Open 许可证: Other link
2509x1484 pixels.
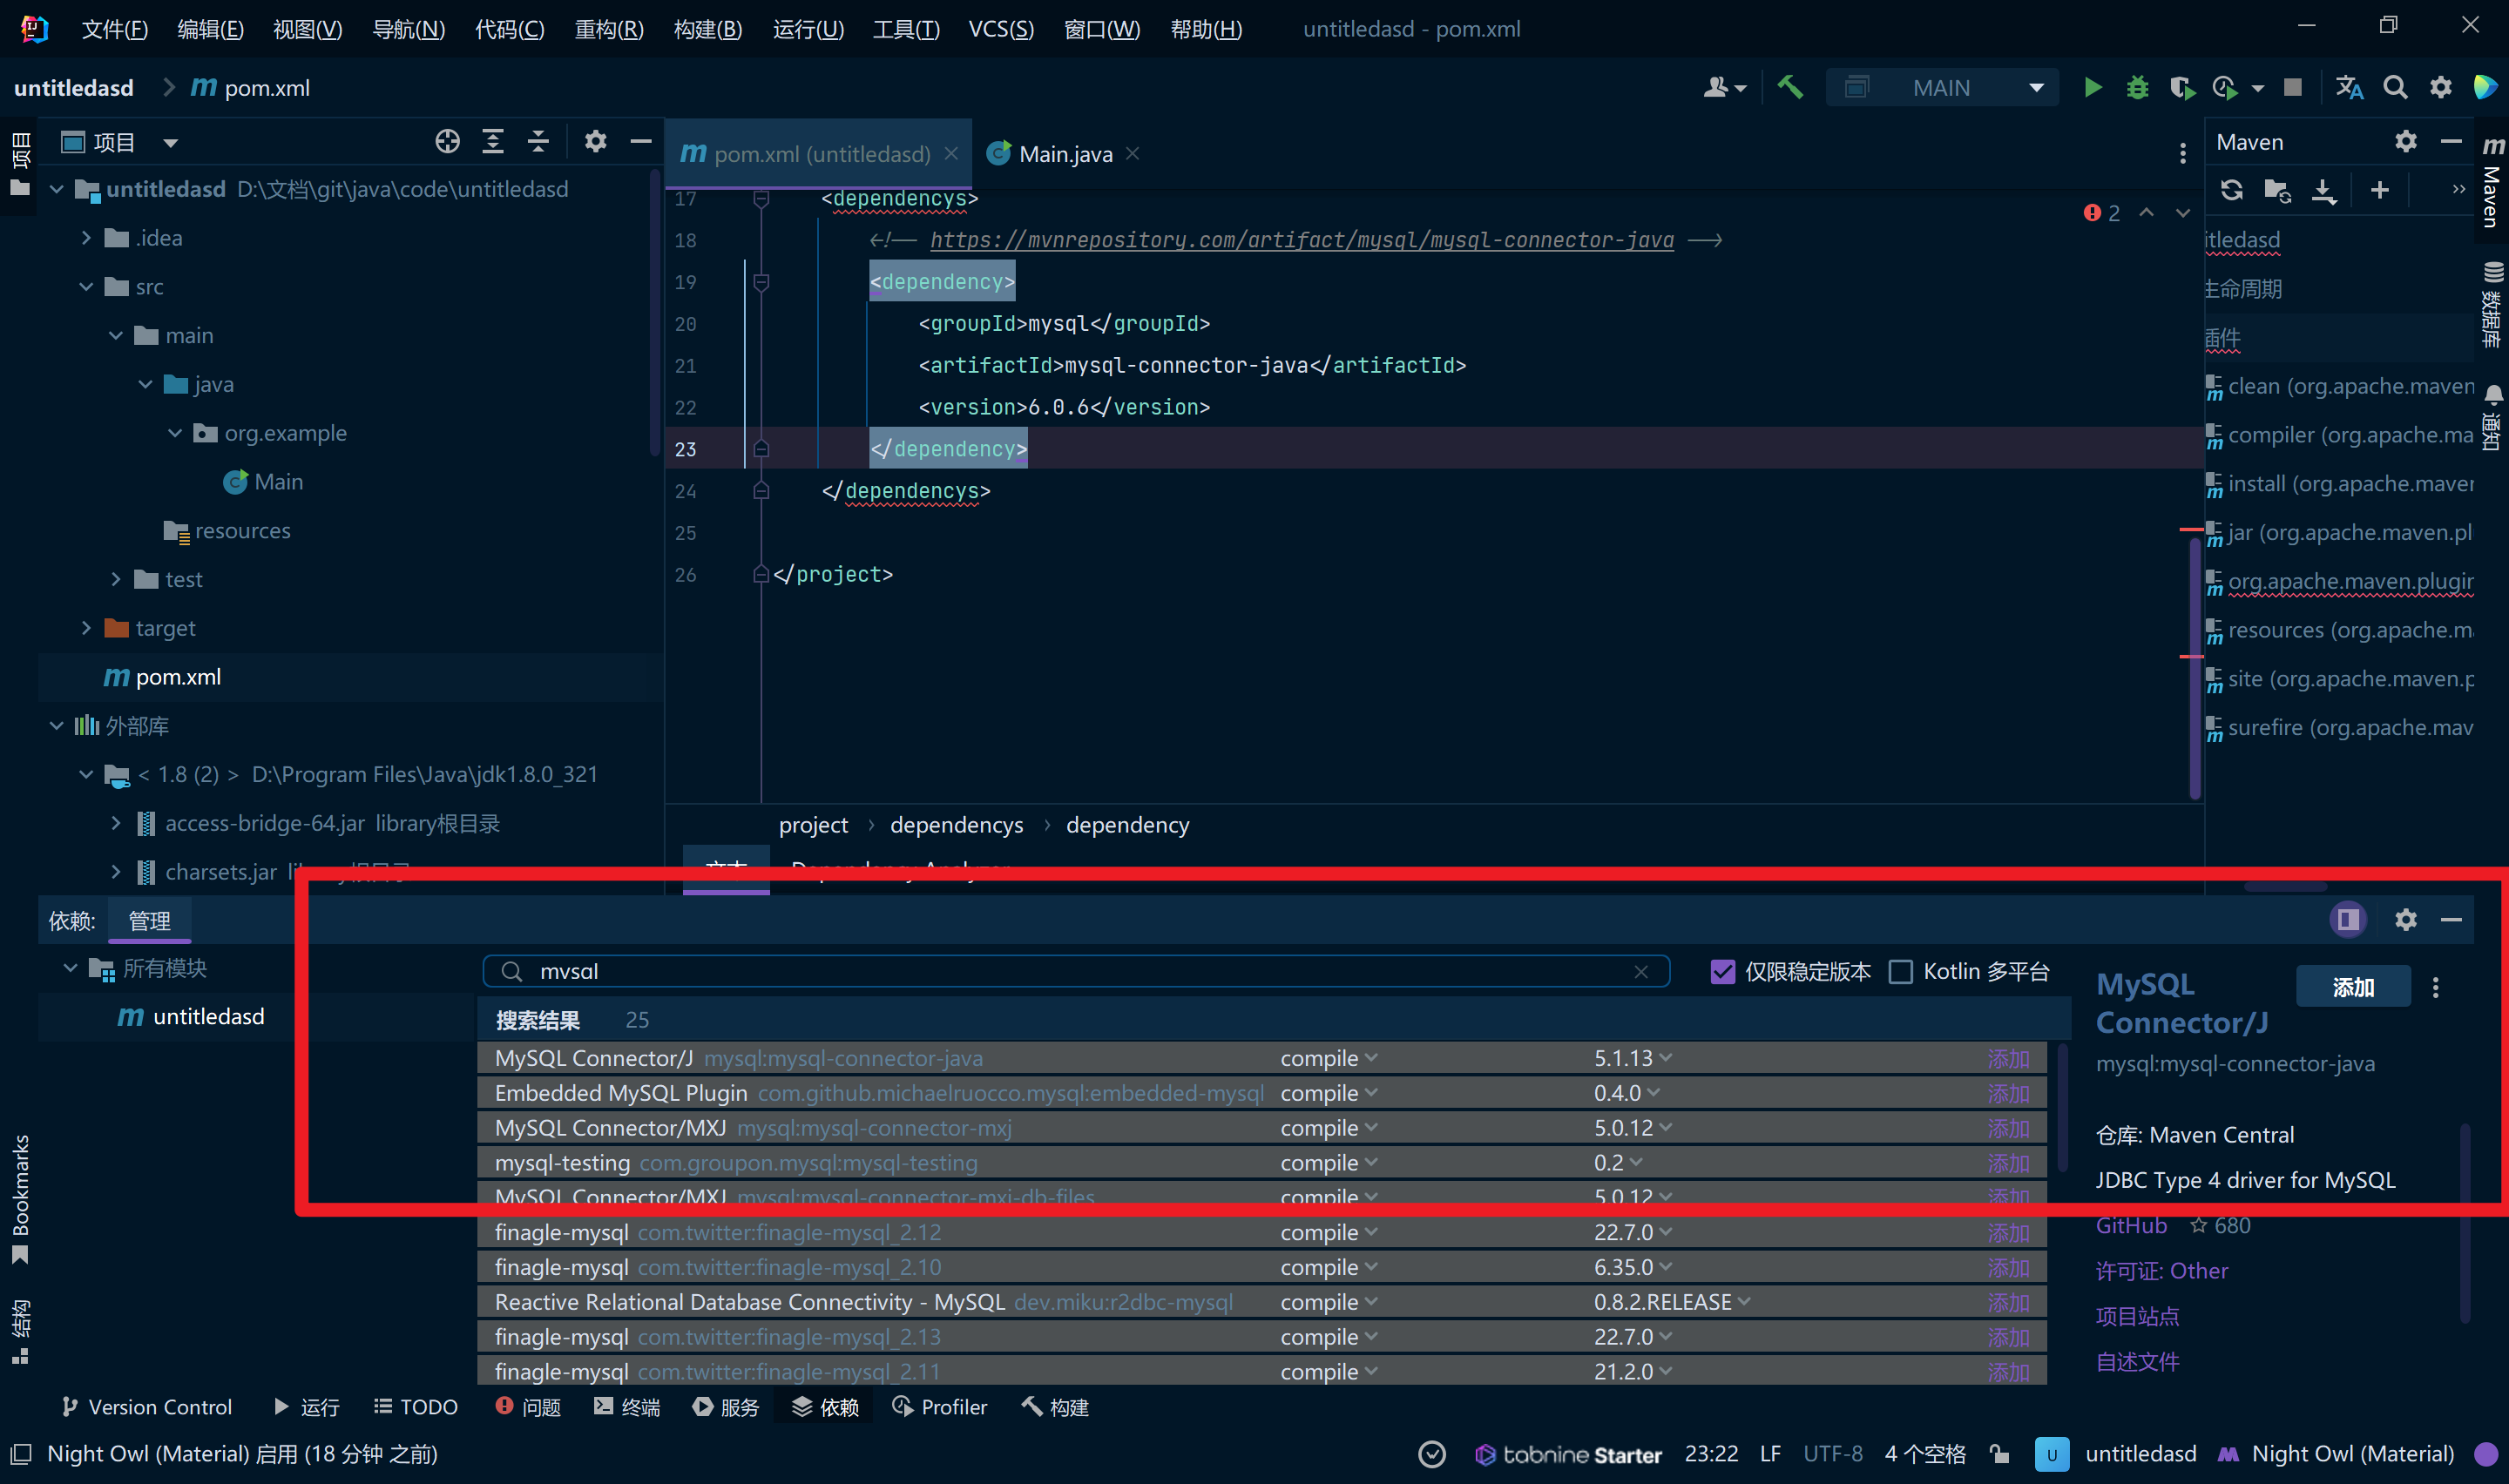coord(2162,1271)
